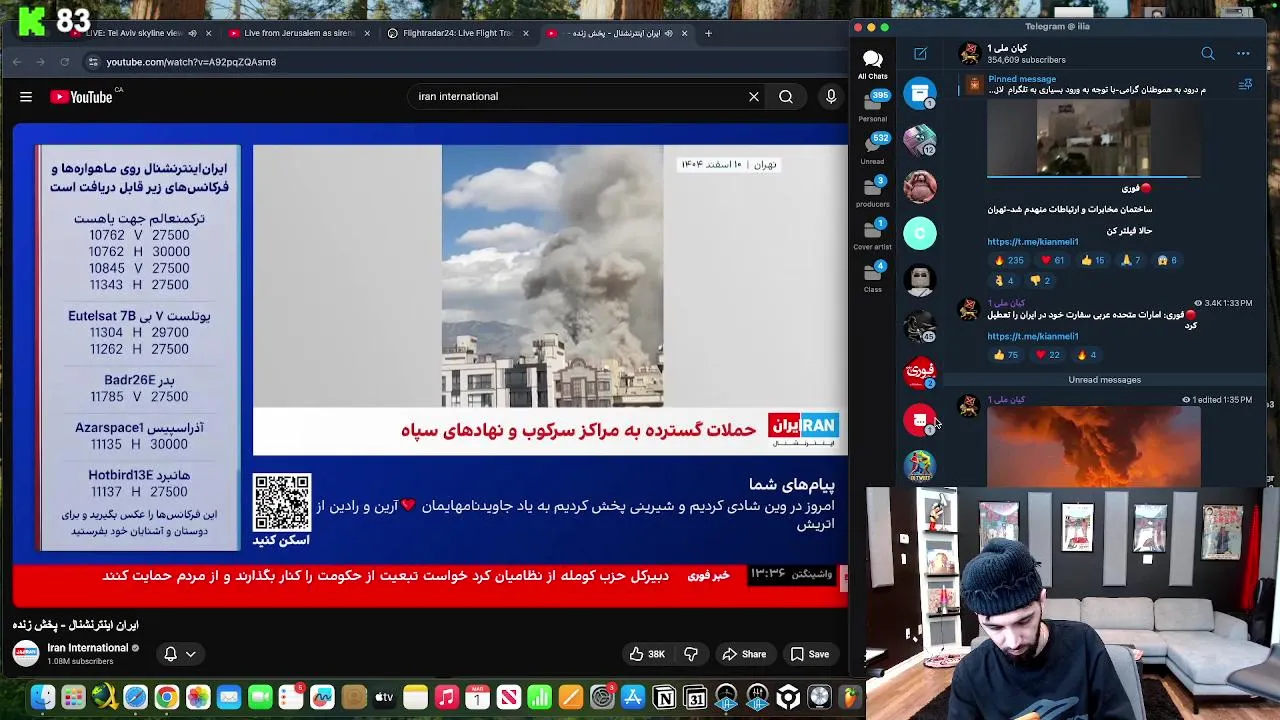Open the chat with the red فوری avatar
The image size is (1280, 720).
(x=920, y=372)
